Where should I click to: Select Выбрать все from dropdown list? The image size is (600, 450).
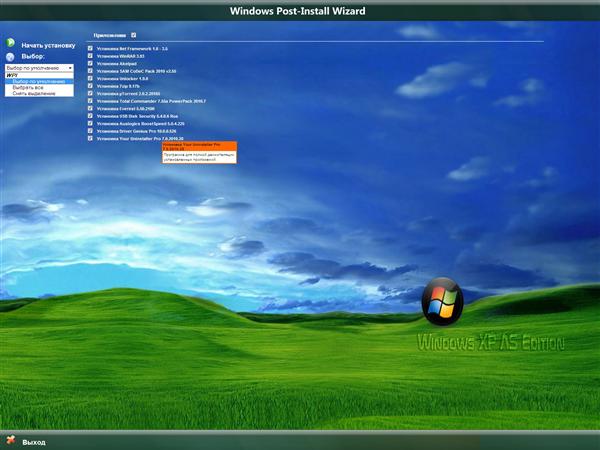pos(39,87)
